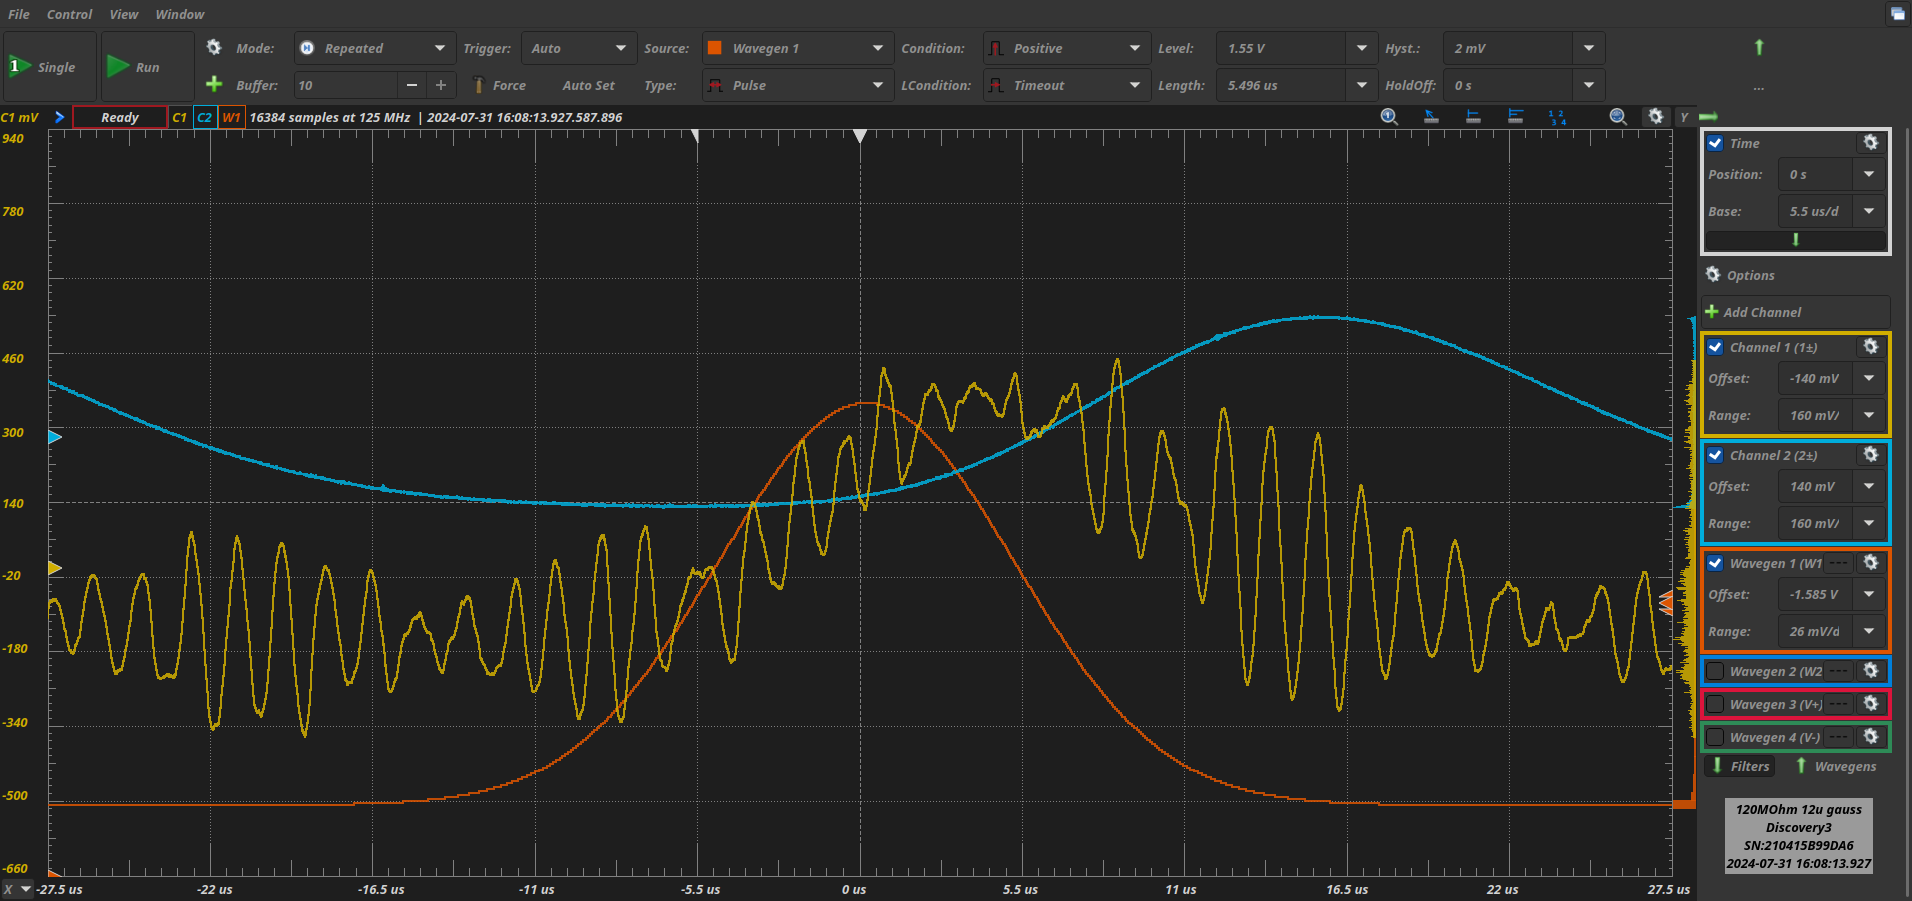Toggle the C2 channel label tab
The height and width of the screenshot is (901, 1912).
205,117
